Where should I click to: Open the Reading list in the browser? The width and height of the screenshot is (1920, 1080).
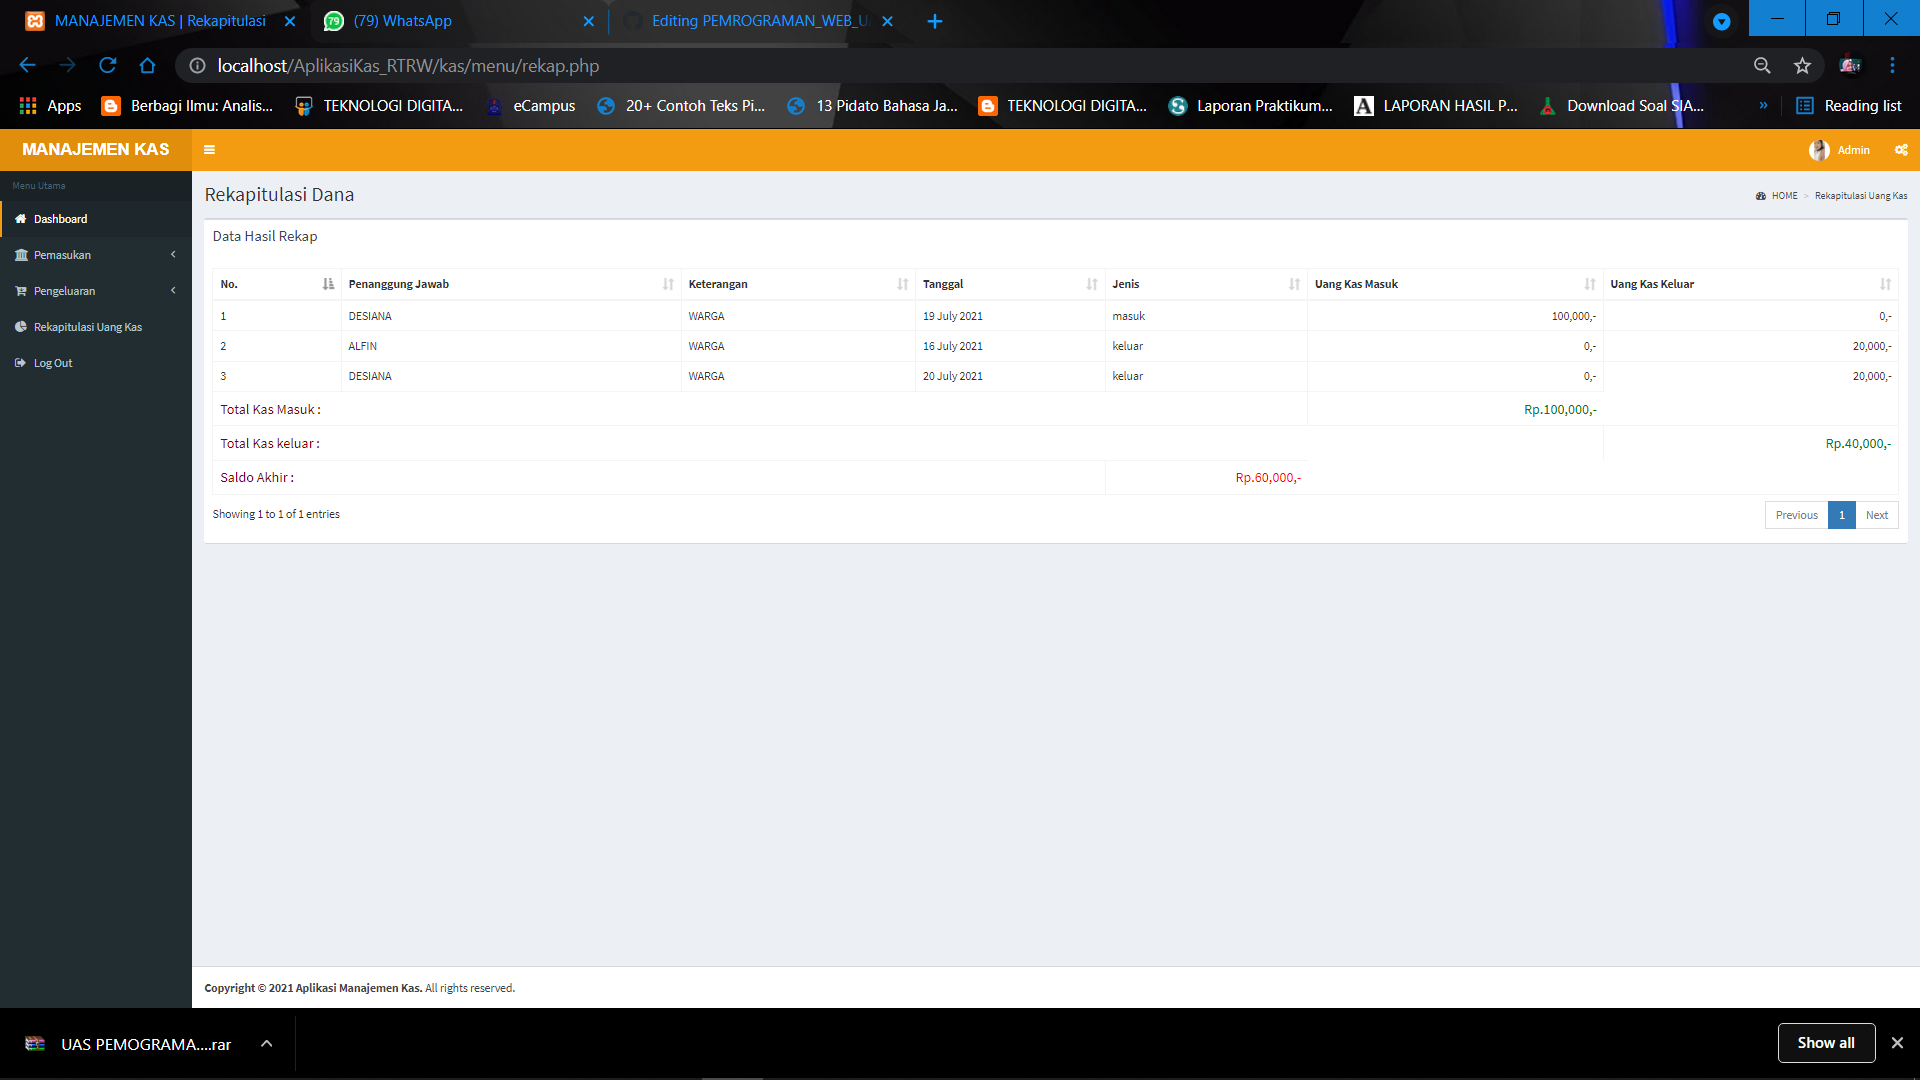[x=1849, y=105]
